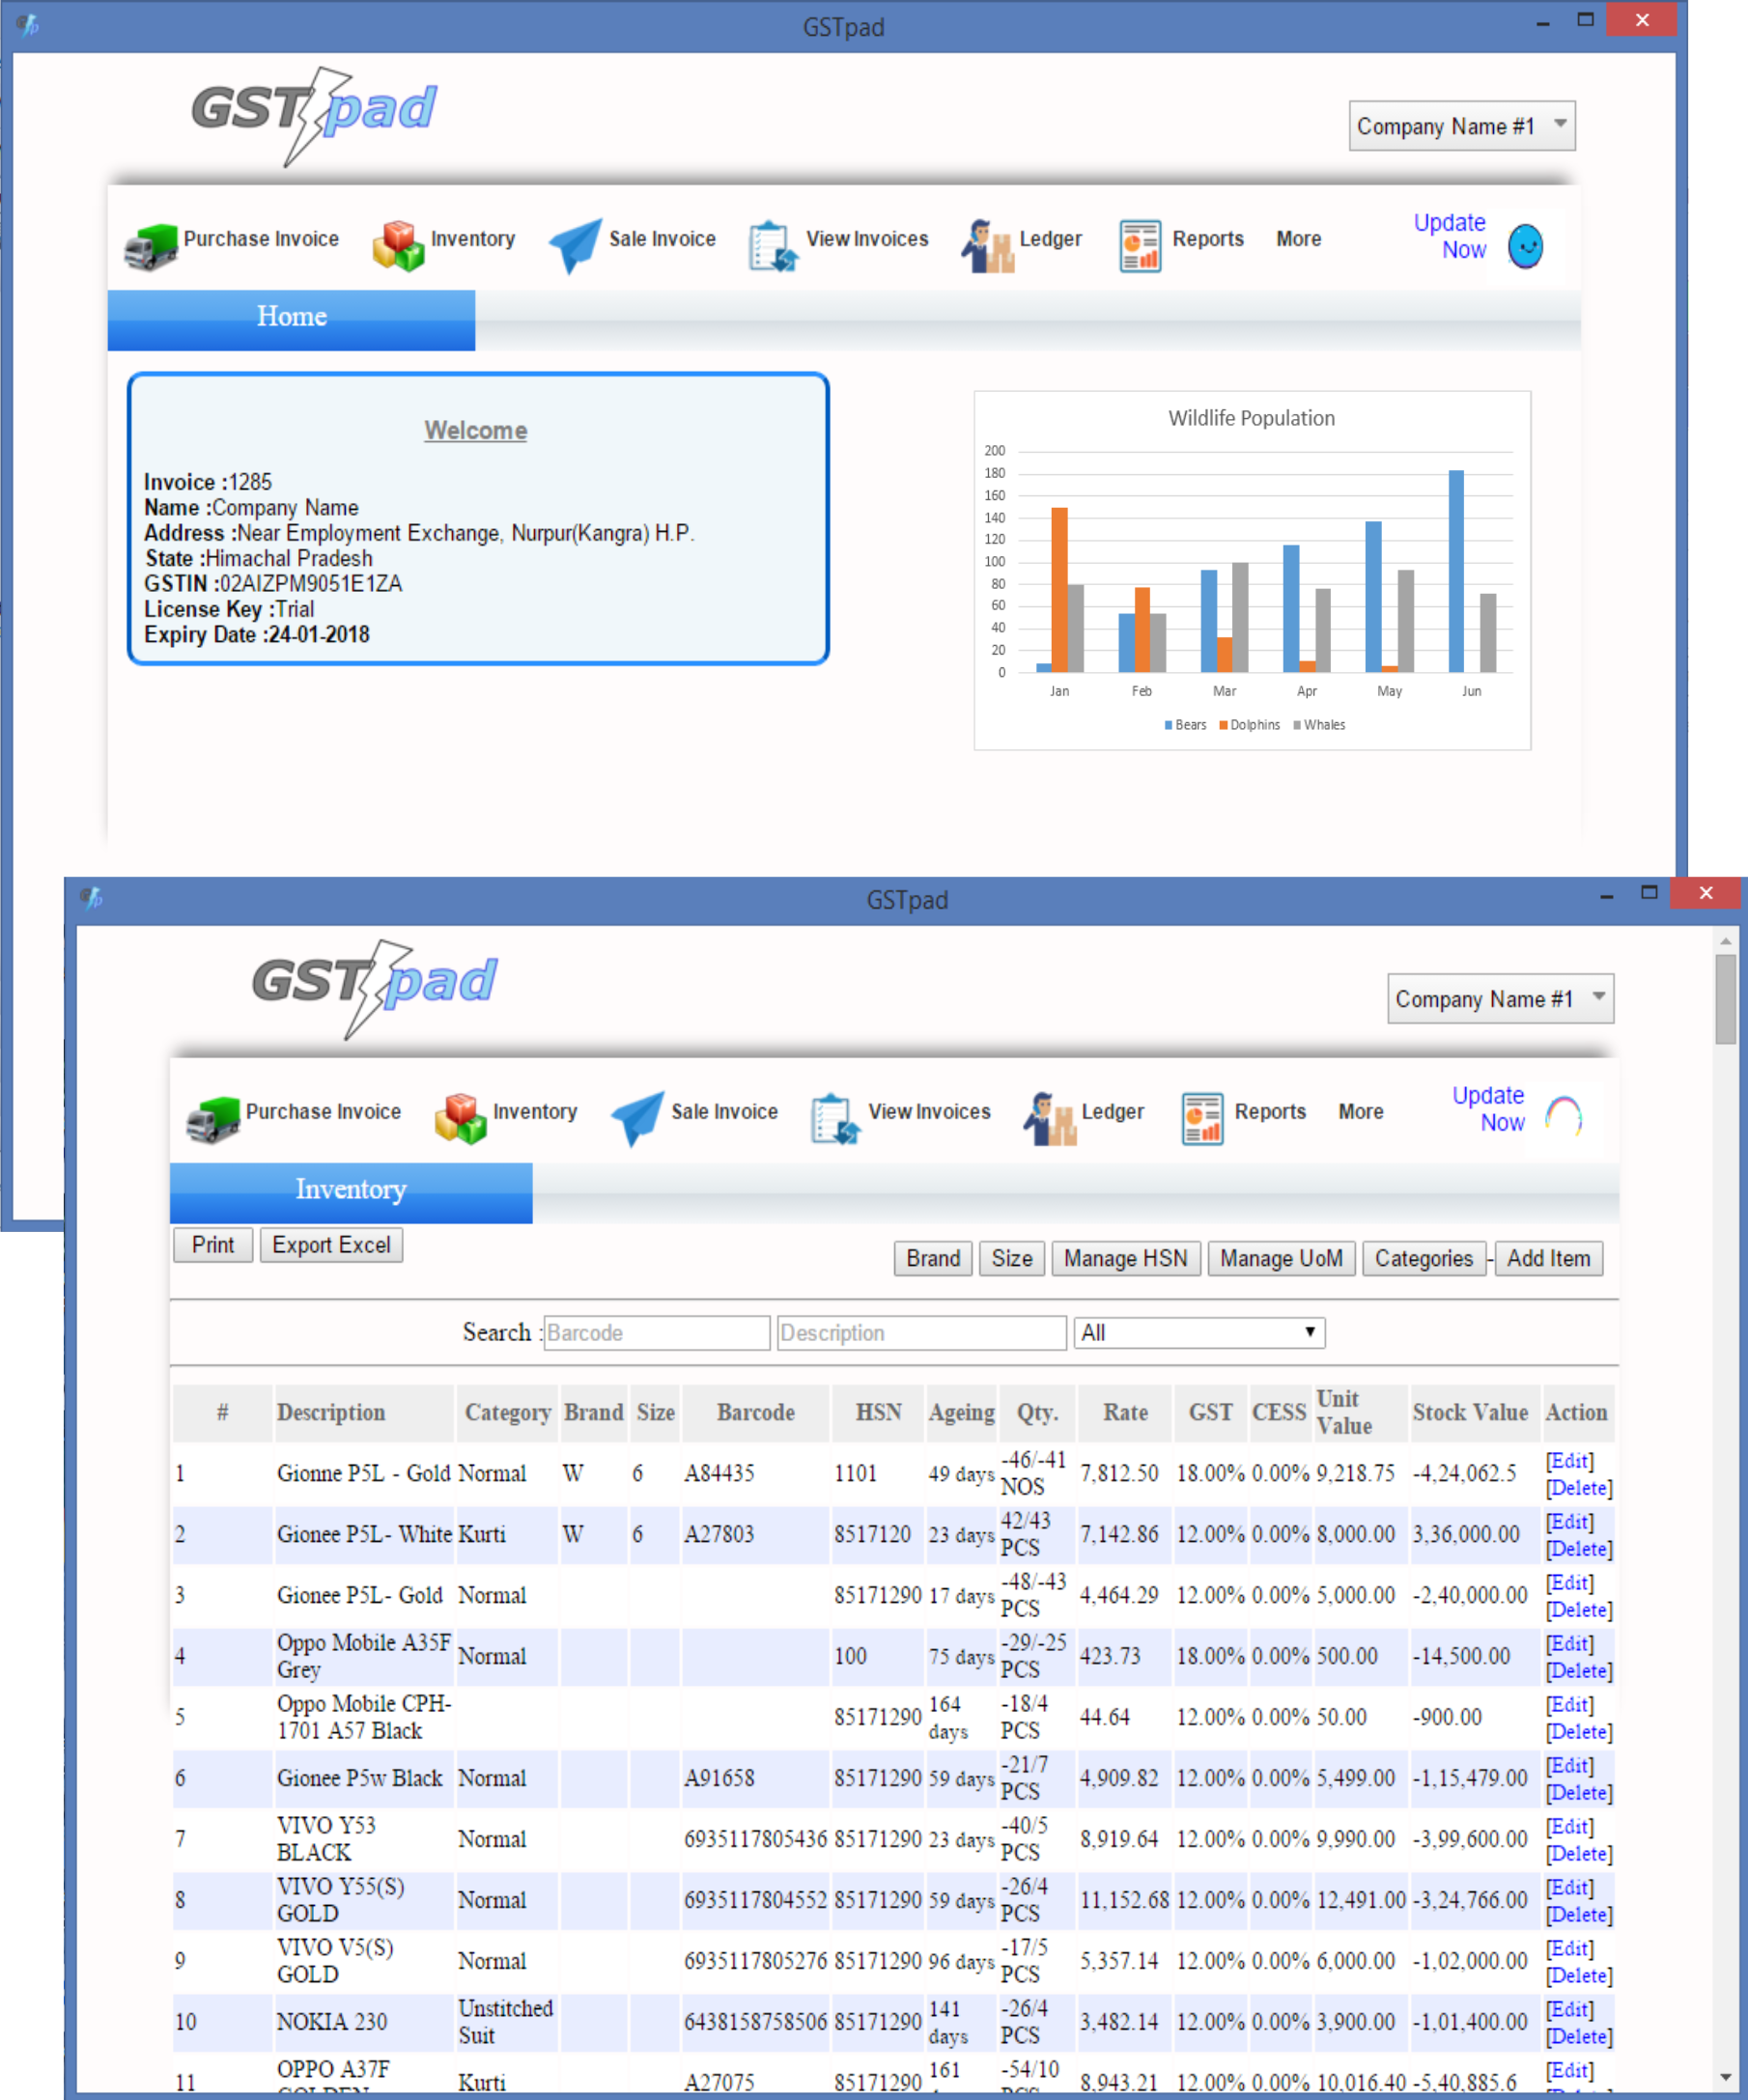Image resolution: width=1748 pixels, height=2100 pixels.
Task: Click Edit link for VIVO Y53 BLACK
Action: 1569,1826
